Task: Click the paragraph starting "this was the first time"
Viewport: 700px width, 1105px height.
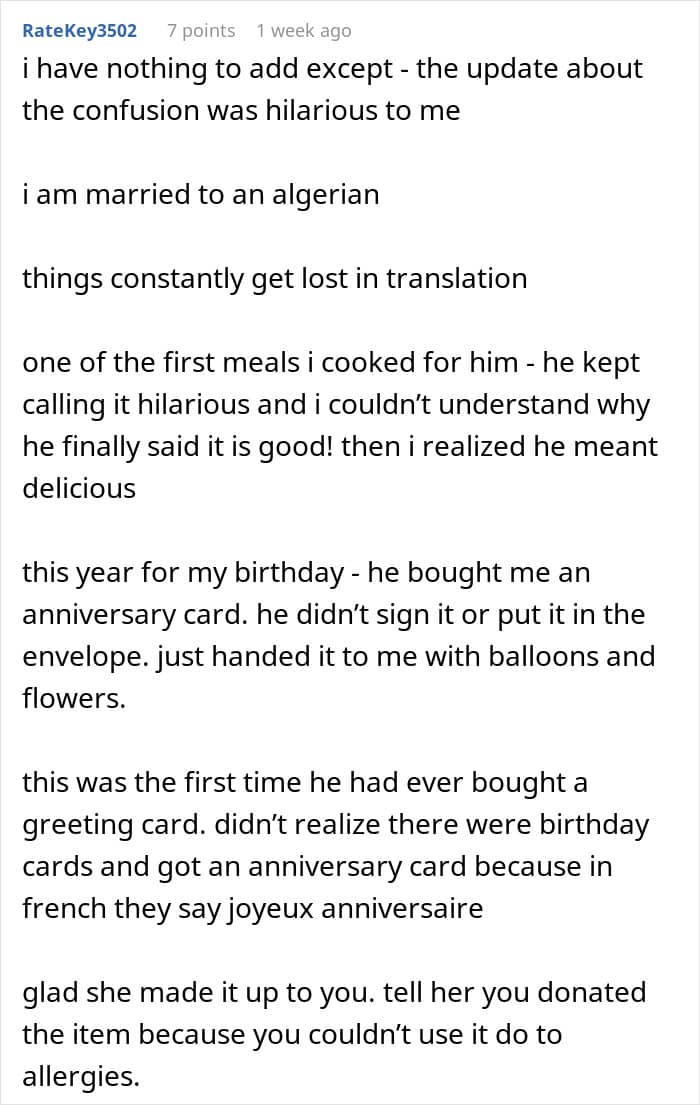Action: (336, 844)
